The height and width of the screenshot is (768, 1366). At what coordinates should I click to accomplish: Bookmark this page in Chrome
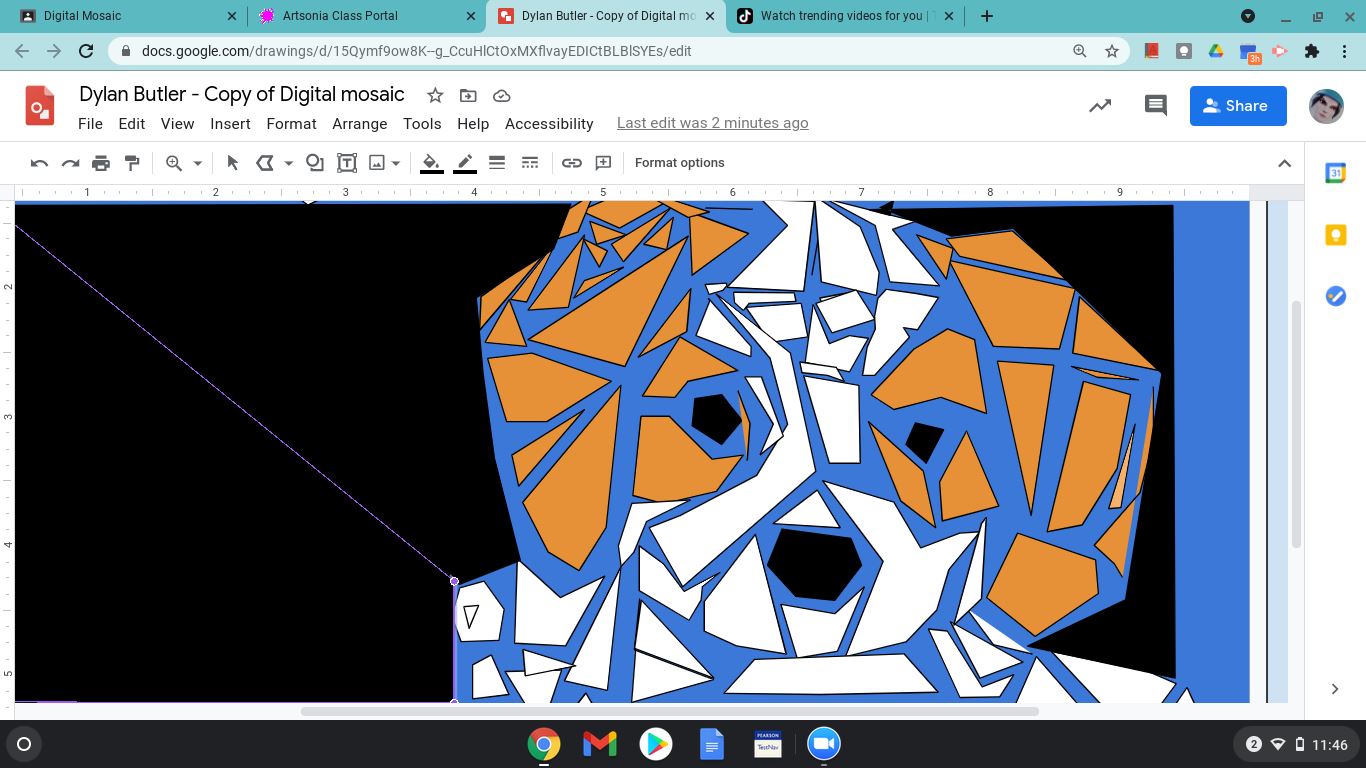click(x=1111, y=51)
